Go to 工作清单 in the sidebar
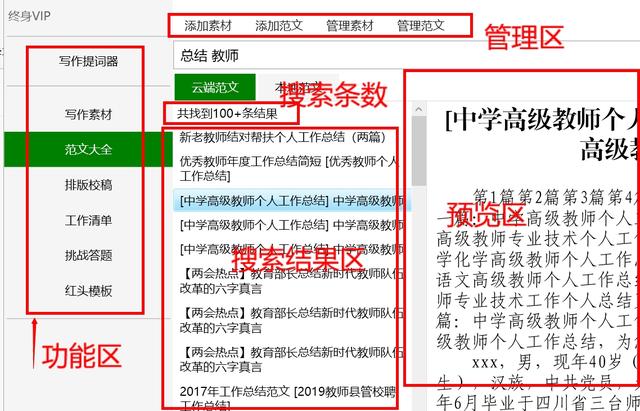Screen dimensions: 640x411 [x=87, y=219]
